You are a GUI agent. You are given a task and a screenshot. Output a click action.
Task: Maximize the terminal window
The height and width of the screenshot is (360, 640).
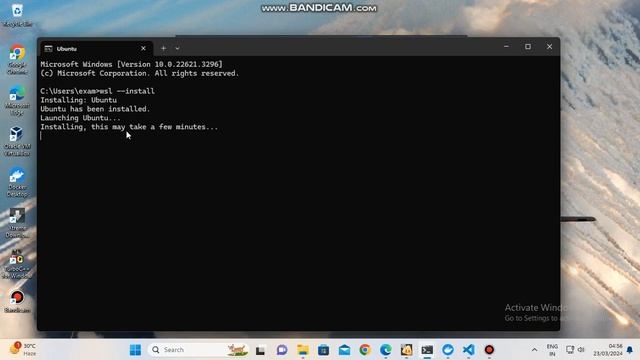528,47
